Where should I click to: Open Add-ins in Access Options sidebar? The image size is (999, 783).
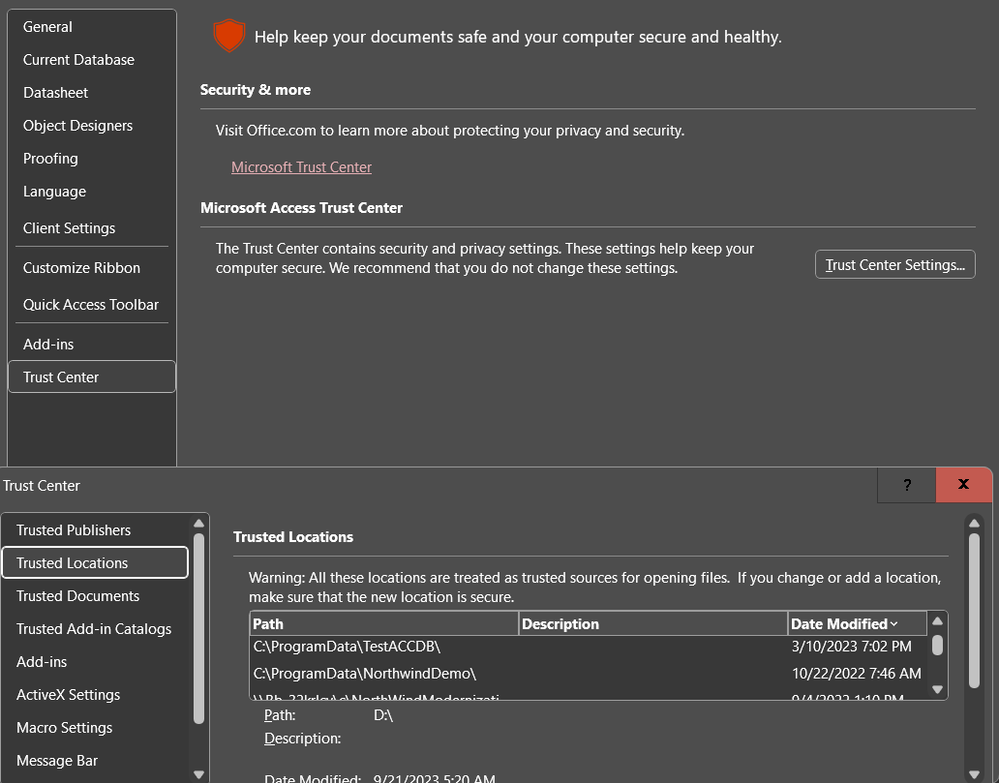click(x=48, y=344)
